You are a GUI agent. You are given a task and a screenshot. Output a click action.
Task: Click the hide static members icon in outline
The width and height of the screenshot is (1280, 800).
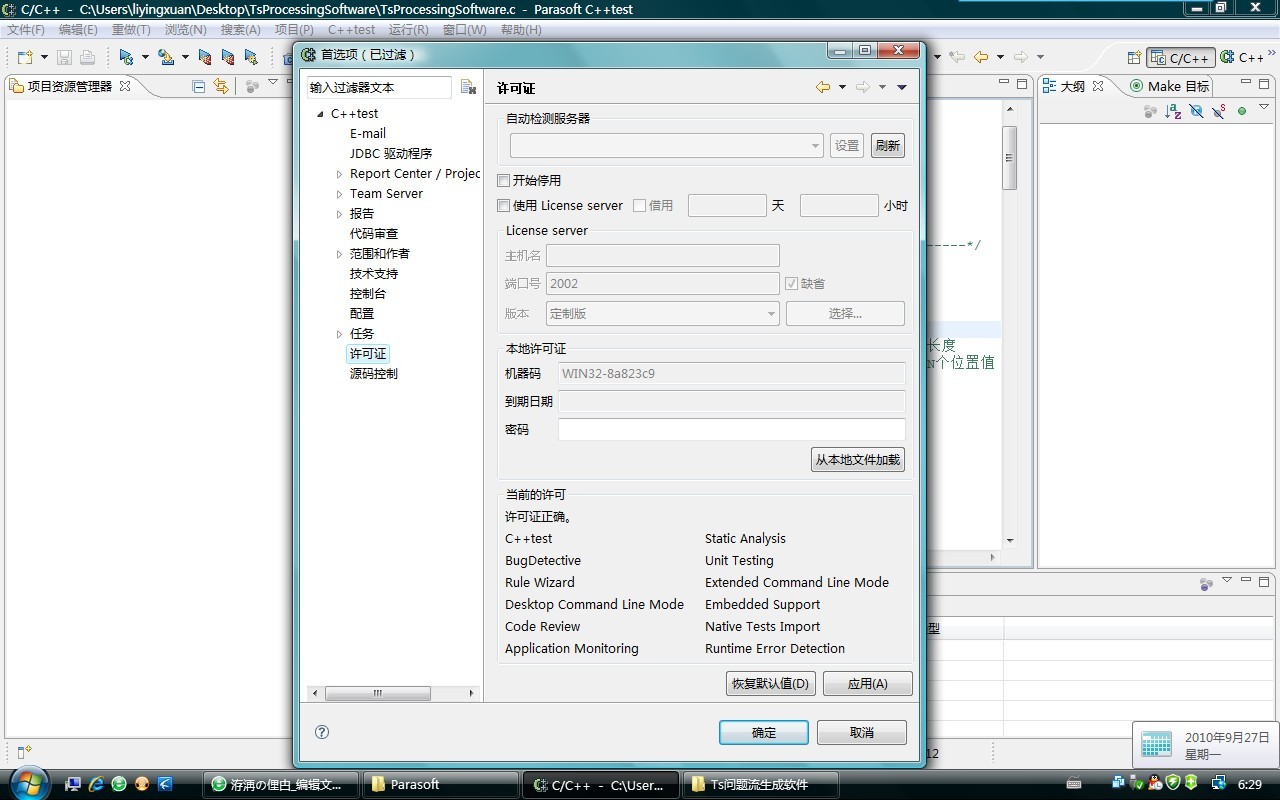pyautogui.click(x=1218, y=111)
